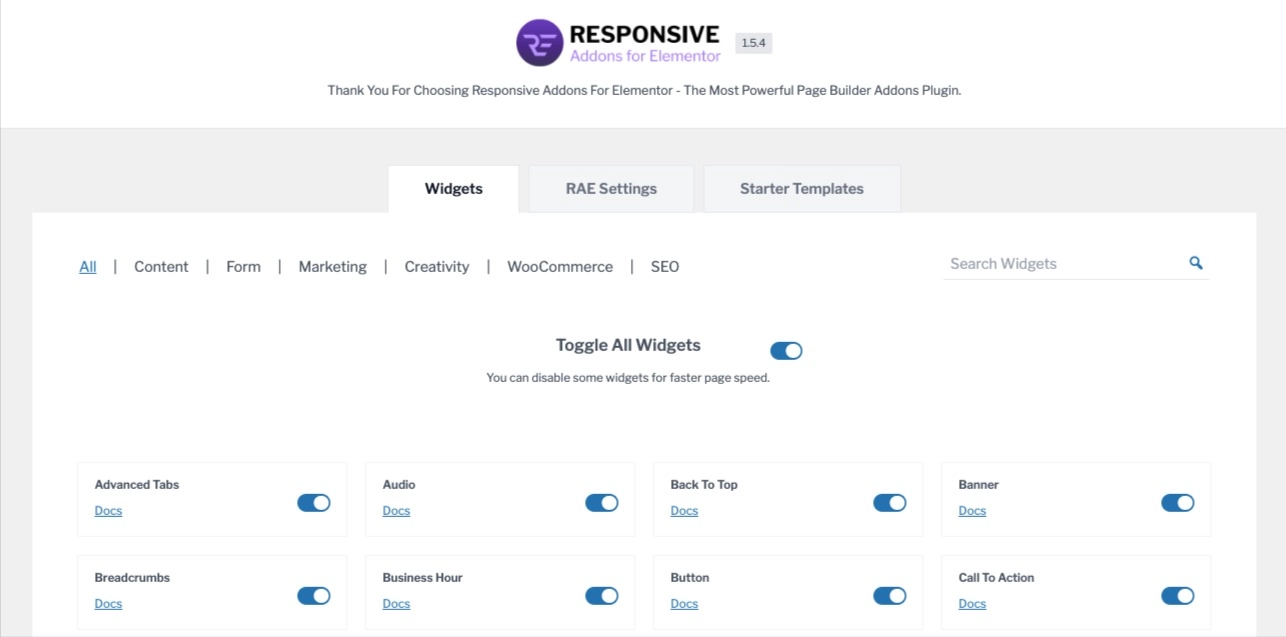Viewport: 1286px width, 637px height.
Task: Switch to the RAE Settings tab
Action: pos(611,189)
